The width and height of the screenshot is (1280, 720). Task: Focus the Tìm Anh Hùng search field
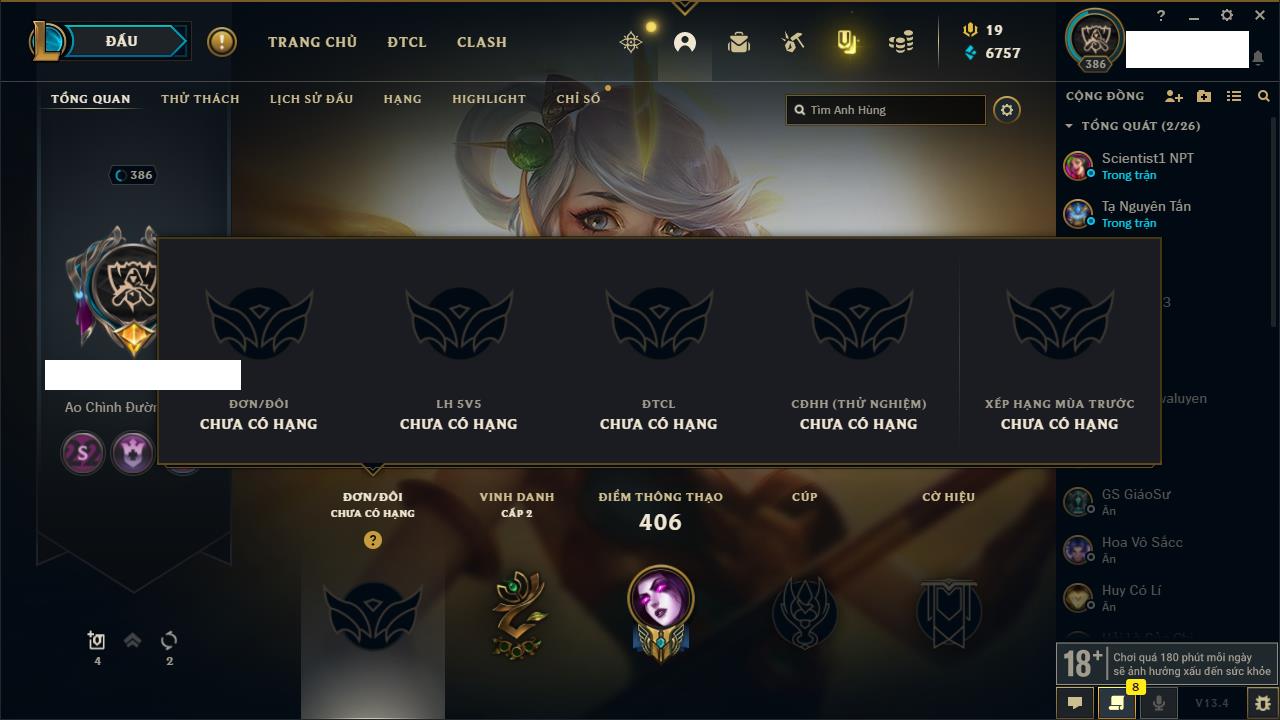click(886, 110)
